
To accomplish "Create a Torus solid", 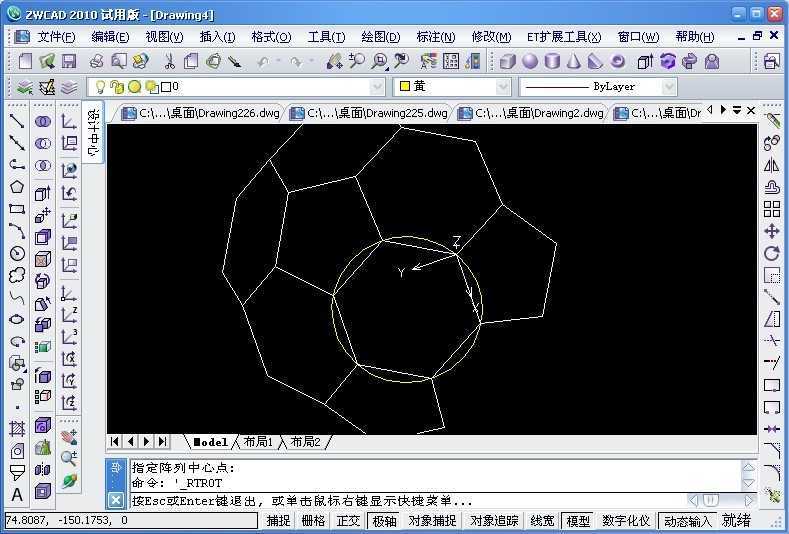I will (618, 61).
